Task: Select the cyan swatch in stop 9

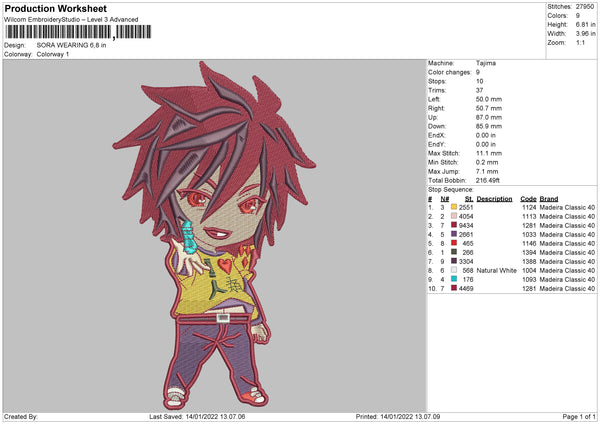Action: (454, 279)
